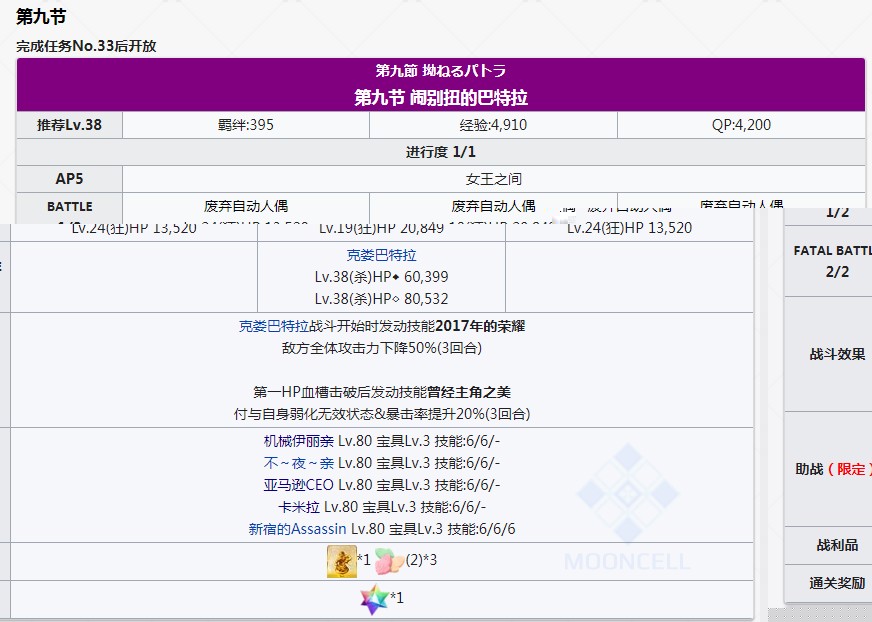Open the 不～夜～亲 support servant link
This screenshot has height=622, width=872.
click(299, 463)
